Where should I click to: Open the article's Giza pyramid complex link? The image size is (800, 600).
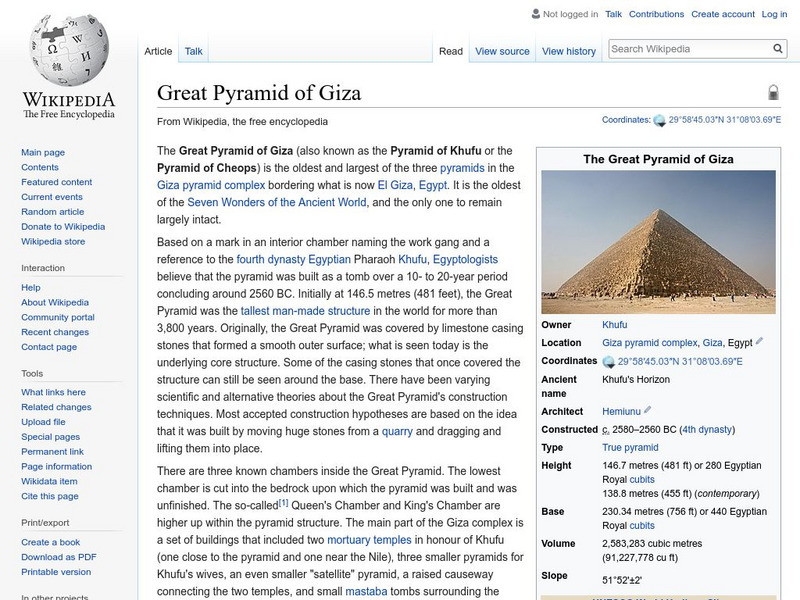click(x=211, y=185)
